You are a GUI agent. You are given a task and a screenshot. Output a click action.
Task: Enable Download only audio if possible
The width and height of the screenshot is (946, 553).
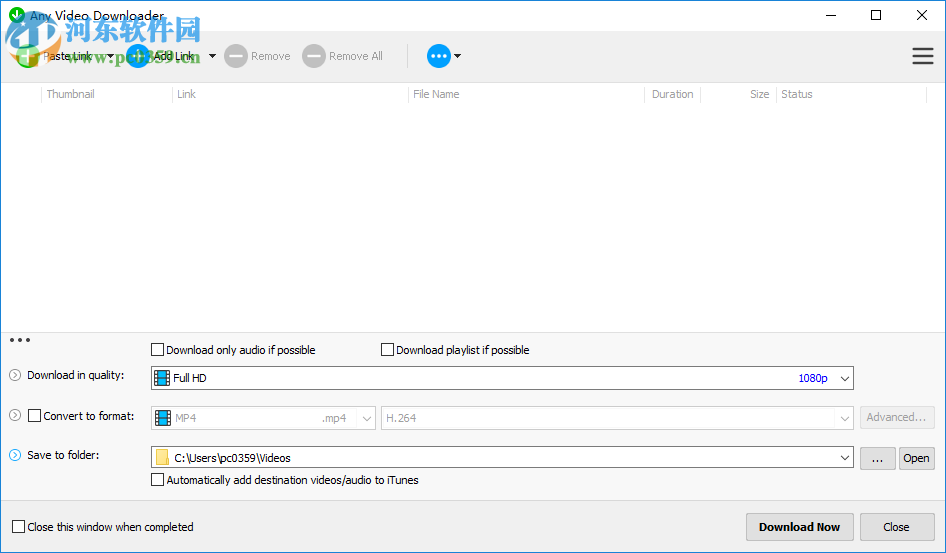point(157,350)
